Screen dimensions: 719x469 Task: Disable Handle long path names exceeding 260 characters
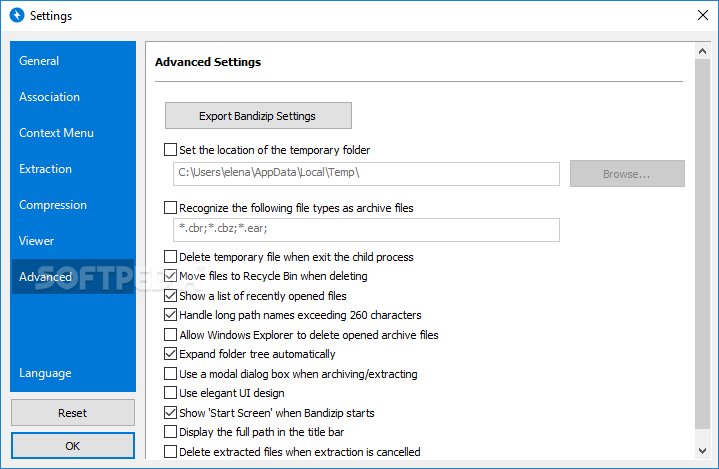(x=171, y=315)
